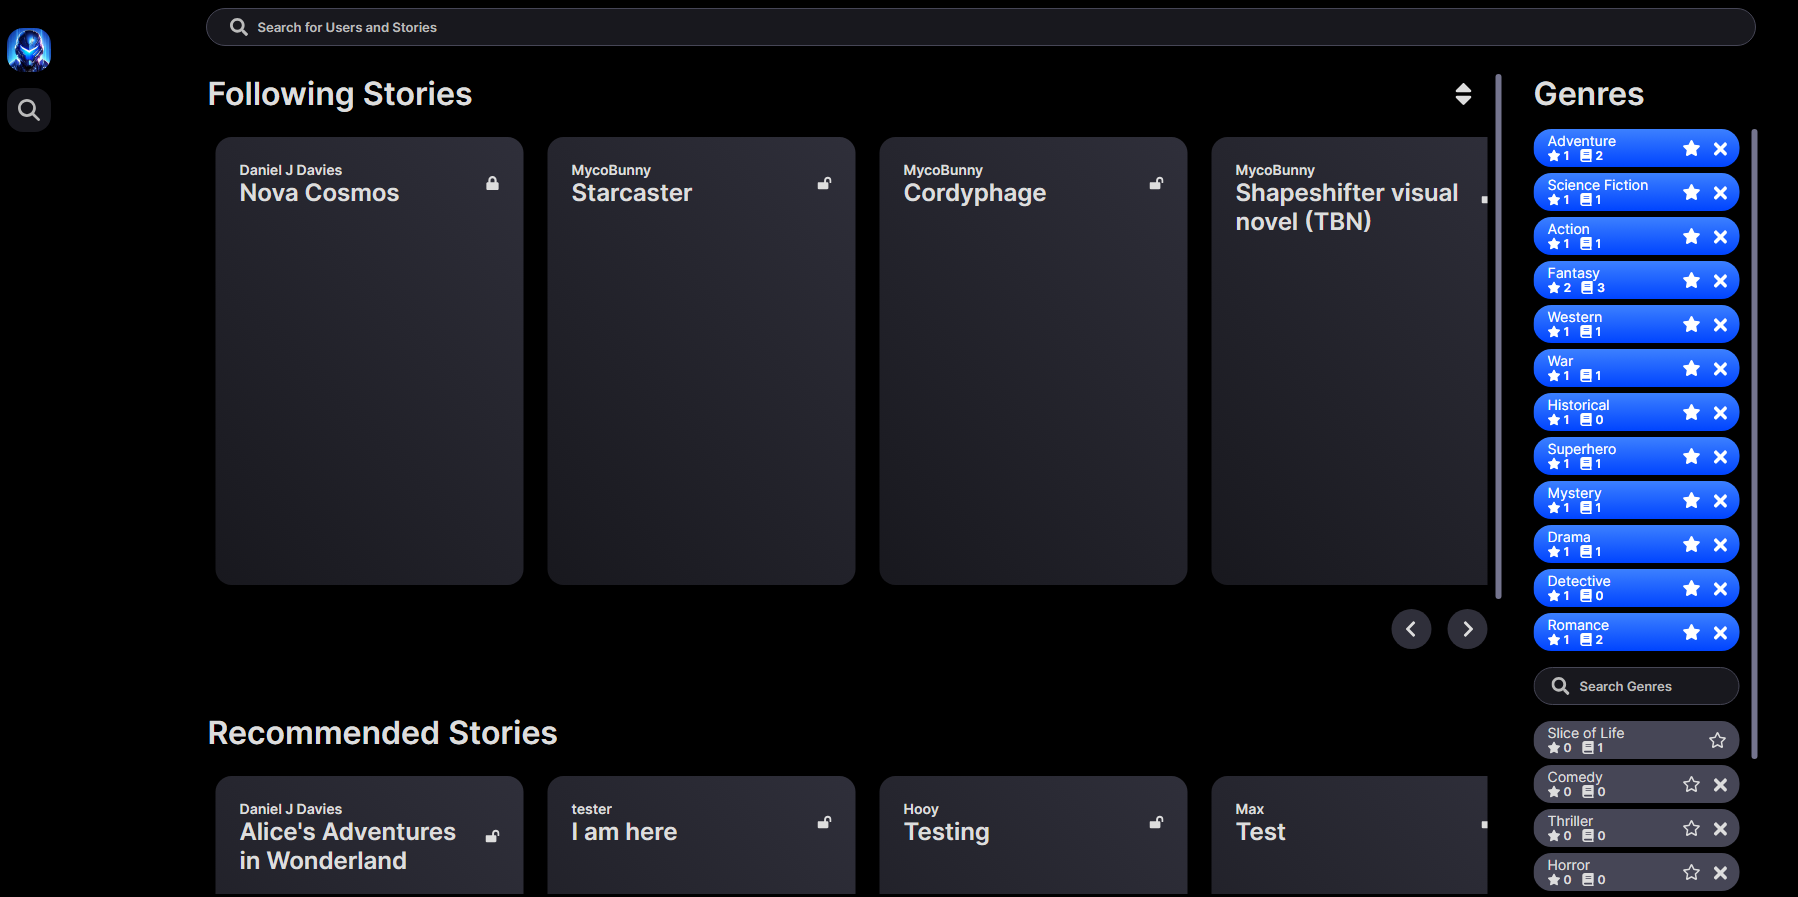Remove the Adventure genre with its X
The width and height of the screenshot is (1798, 897).
point(1720,149)
